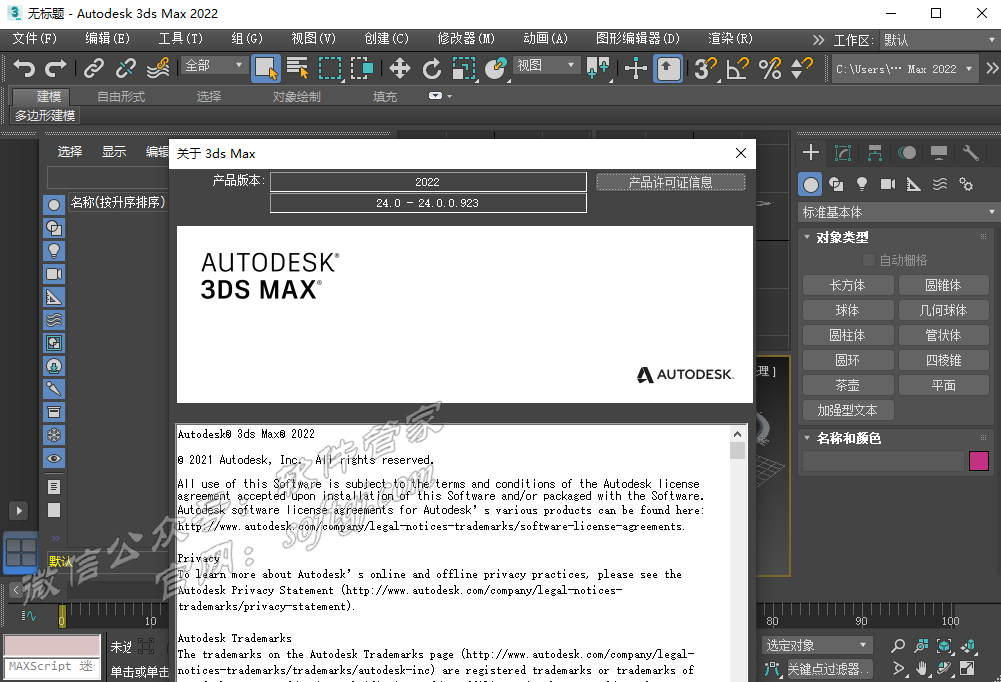Open the 标准基本体 dropdown
Screen dimensions: 1001x682
898,212
